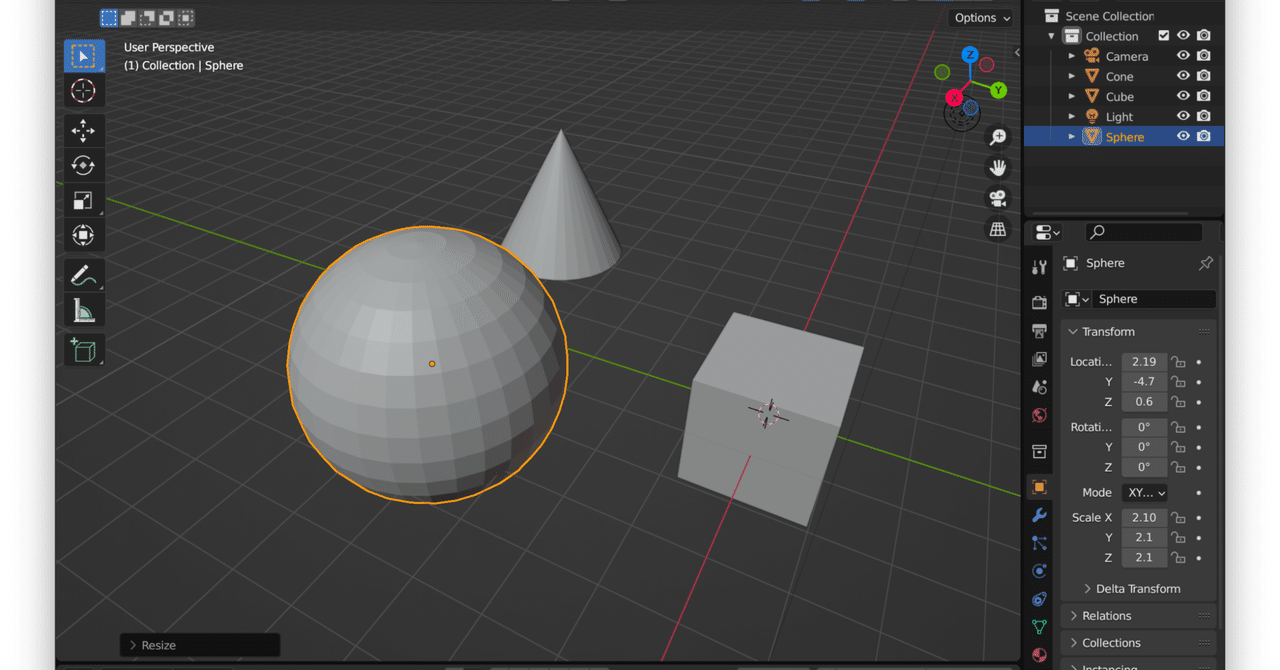Expand the Delta Transform subpanel
The image size is (1280, 670).
(1087, 589)
